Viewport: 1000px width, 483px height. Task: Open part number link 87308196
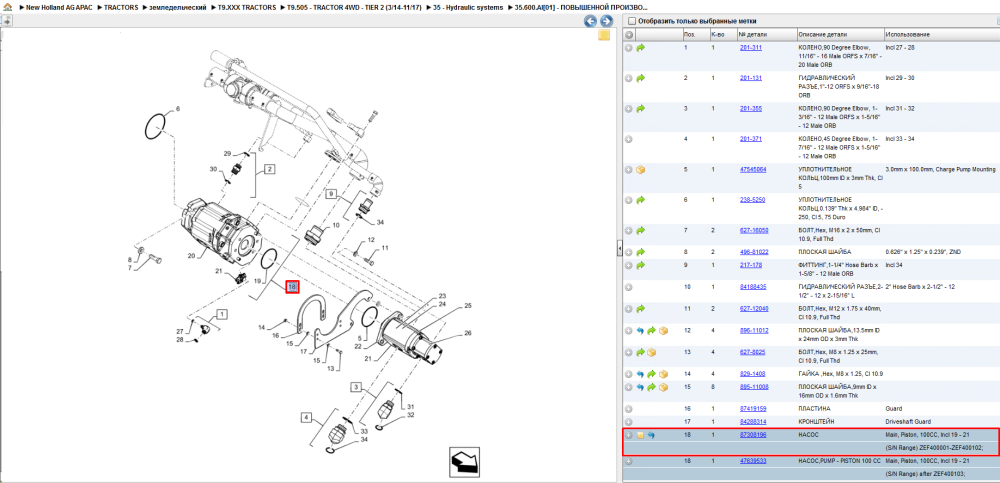pyautogui.click(x=753, y=435)
